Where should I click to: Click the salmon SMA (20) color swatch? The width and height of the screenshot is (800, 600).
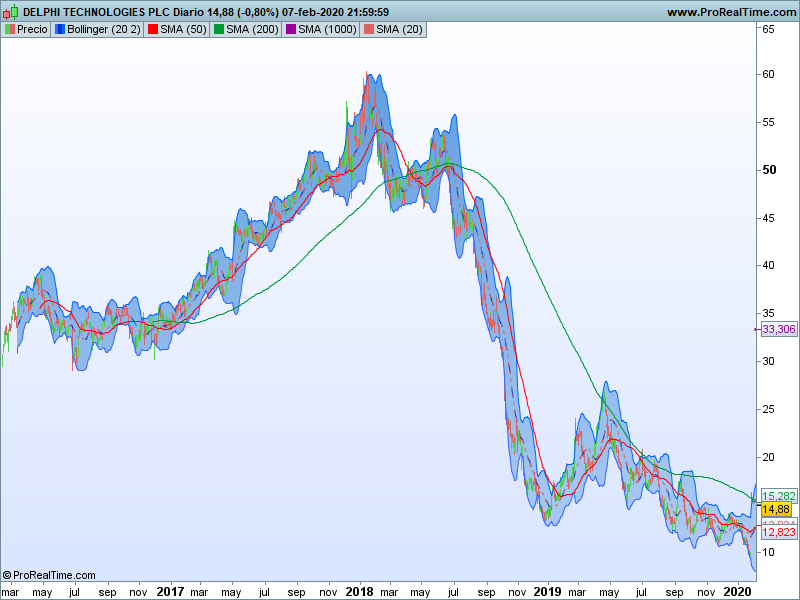(368, 30)
